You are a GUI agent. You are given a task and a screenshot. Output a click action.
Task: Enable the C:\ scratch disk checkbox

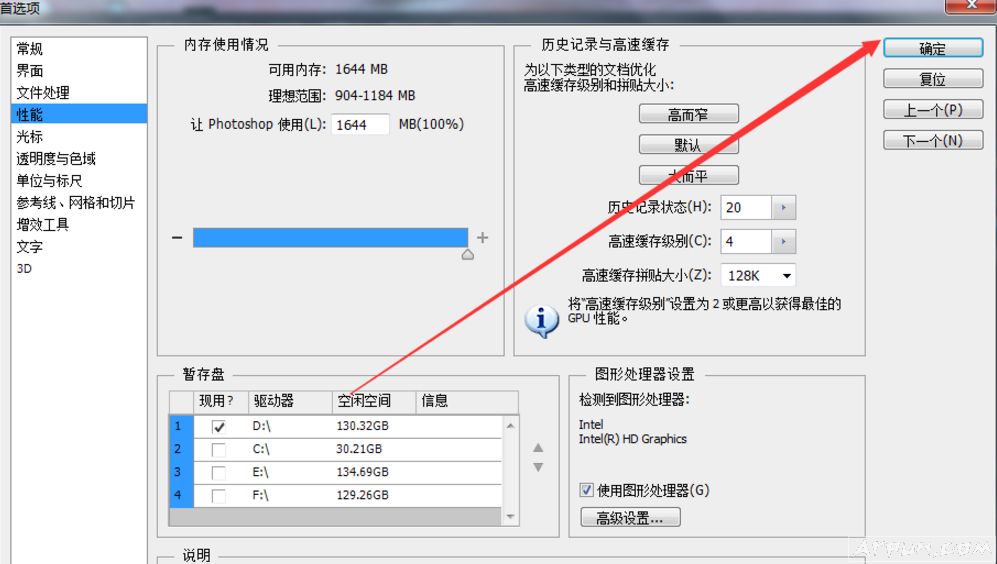219,450
